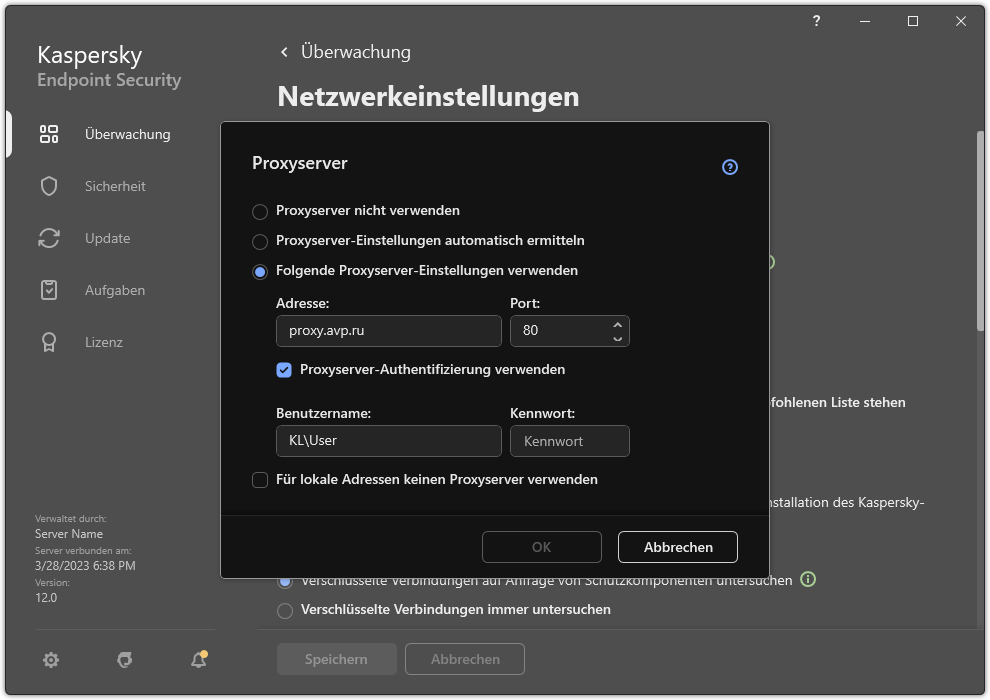Dismiss the dialog using Abbrechen
The height and width of the screenshot is (700, 990).
(x=677, y=547)
